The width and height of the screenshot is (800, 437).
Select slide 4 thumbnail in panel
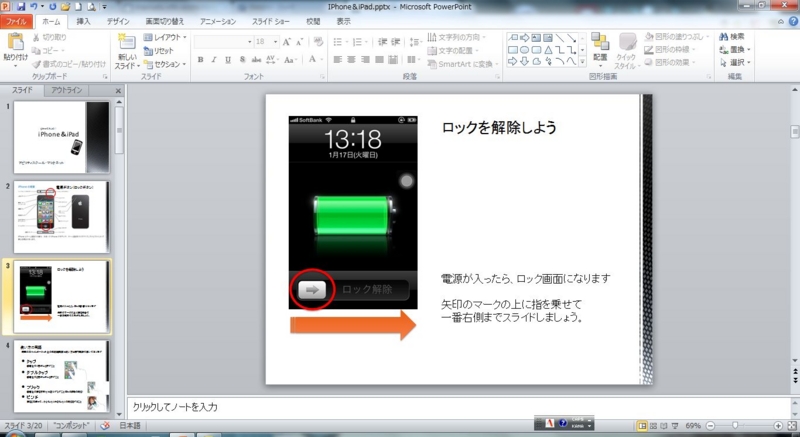(x=61, y=376)
